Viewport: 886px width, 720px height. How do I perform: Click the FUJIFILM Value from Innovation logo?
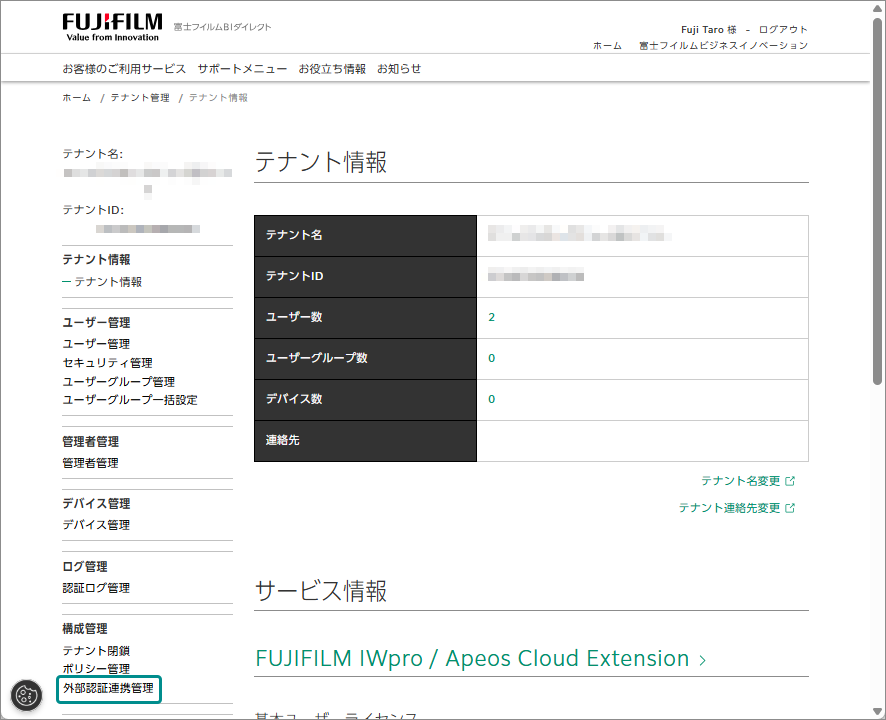point(112,28)
